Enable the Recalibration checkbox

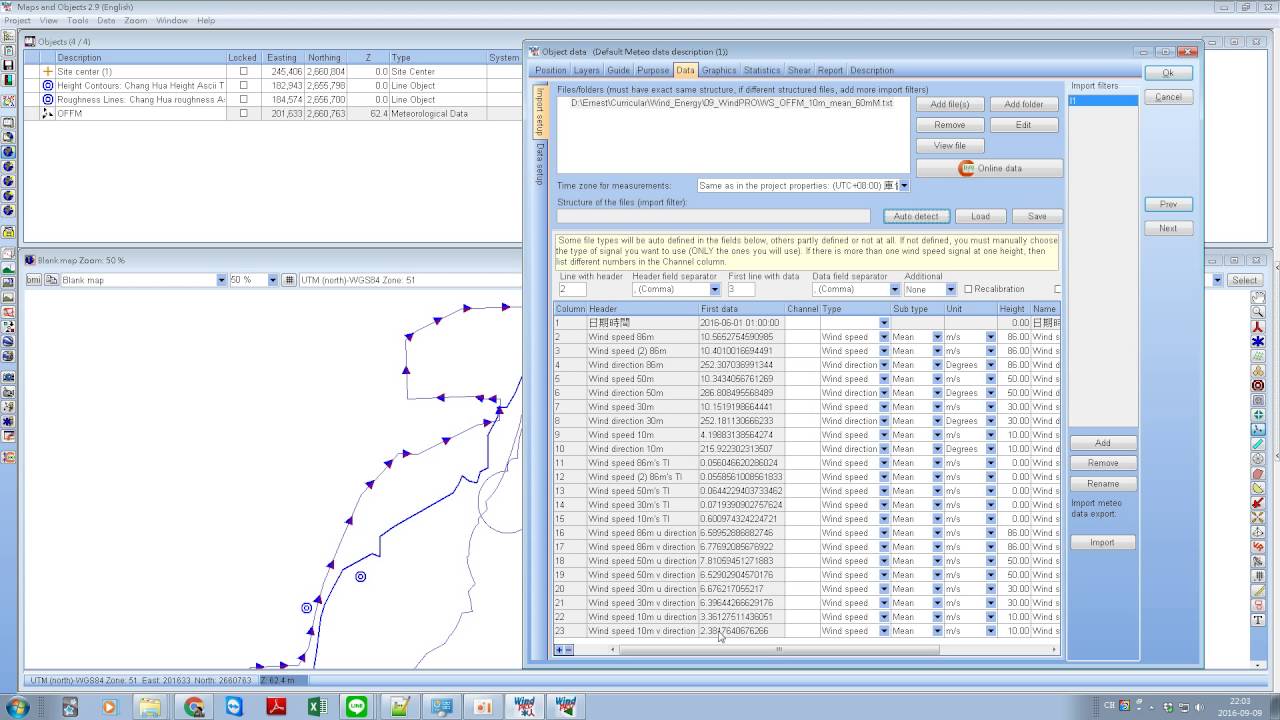(x=968, y=290)
